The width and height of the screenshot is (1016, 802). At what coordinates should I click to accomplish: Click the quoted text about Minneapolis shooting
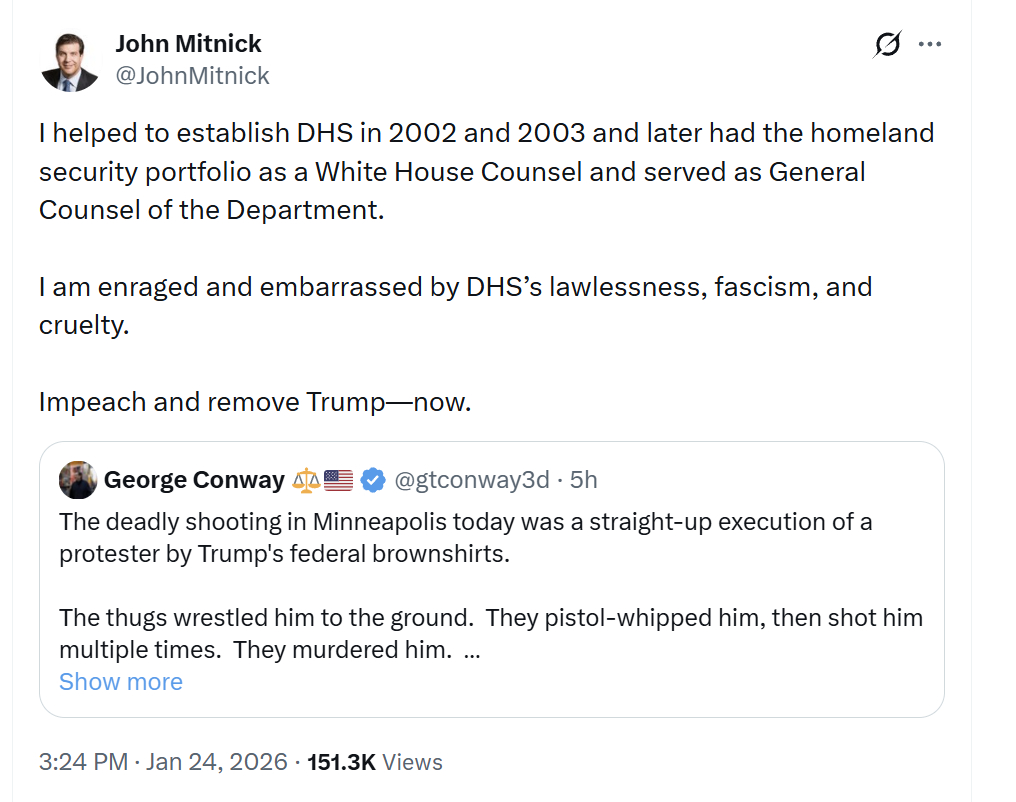(x=465, y=538)
